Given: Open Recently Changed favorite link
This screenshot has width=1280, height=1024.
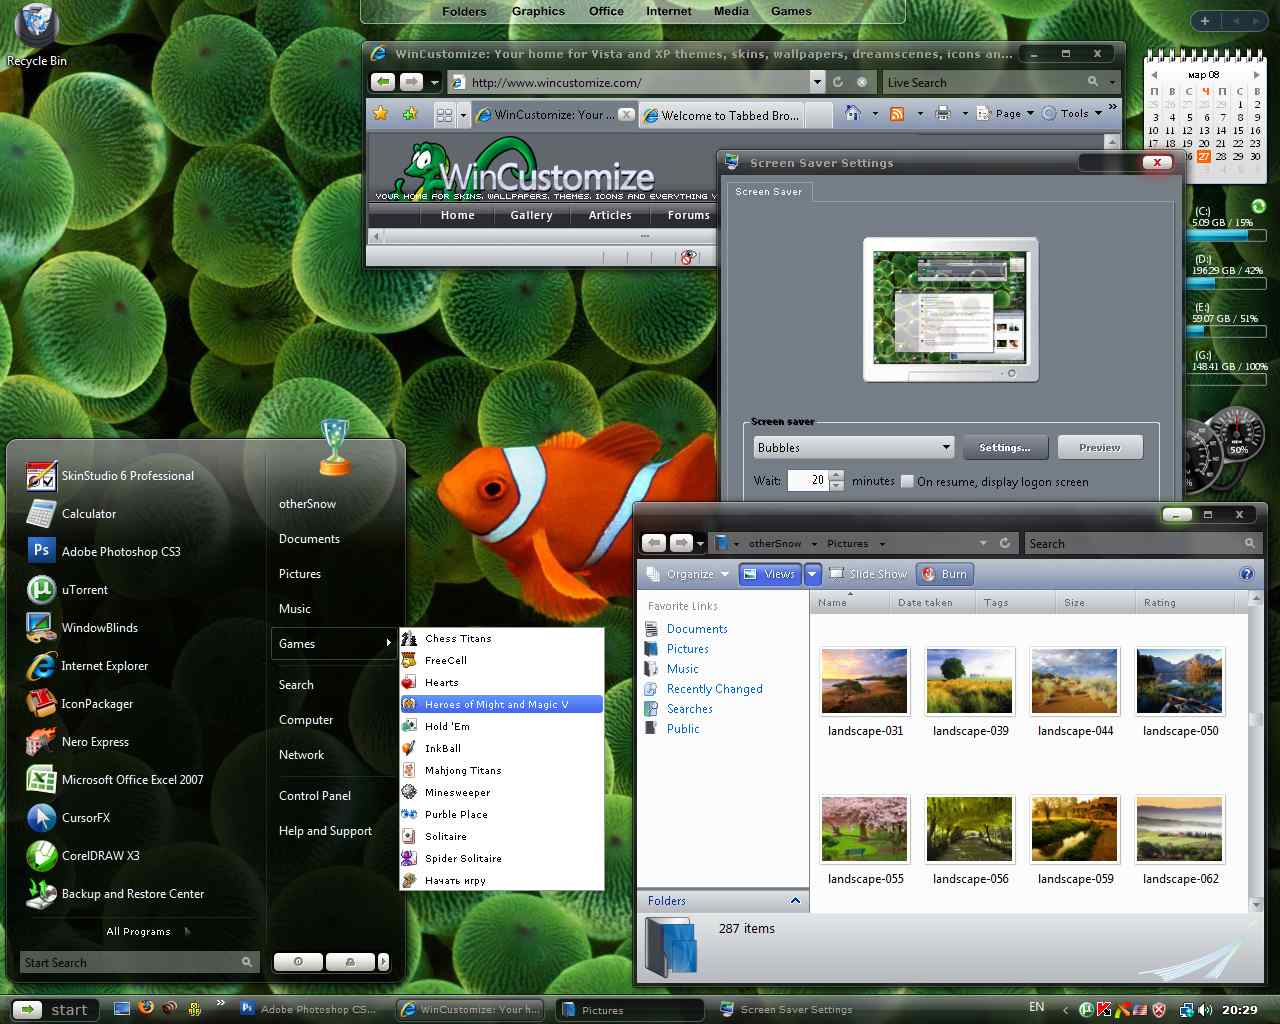Looking at the screenshot, I should (714, 689).
